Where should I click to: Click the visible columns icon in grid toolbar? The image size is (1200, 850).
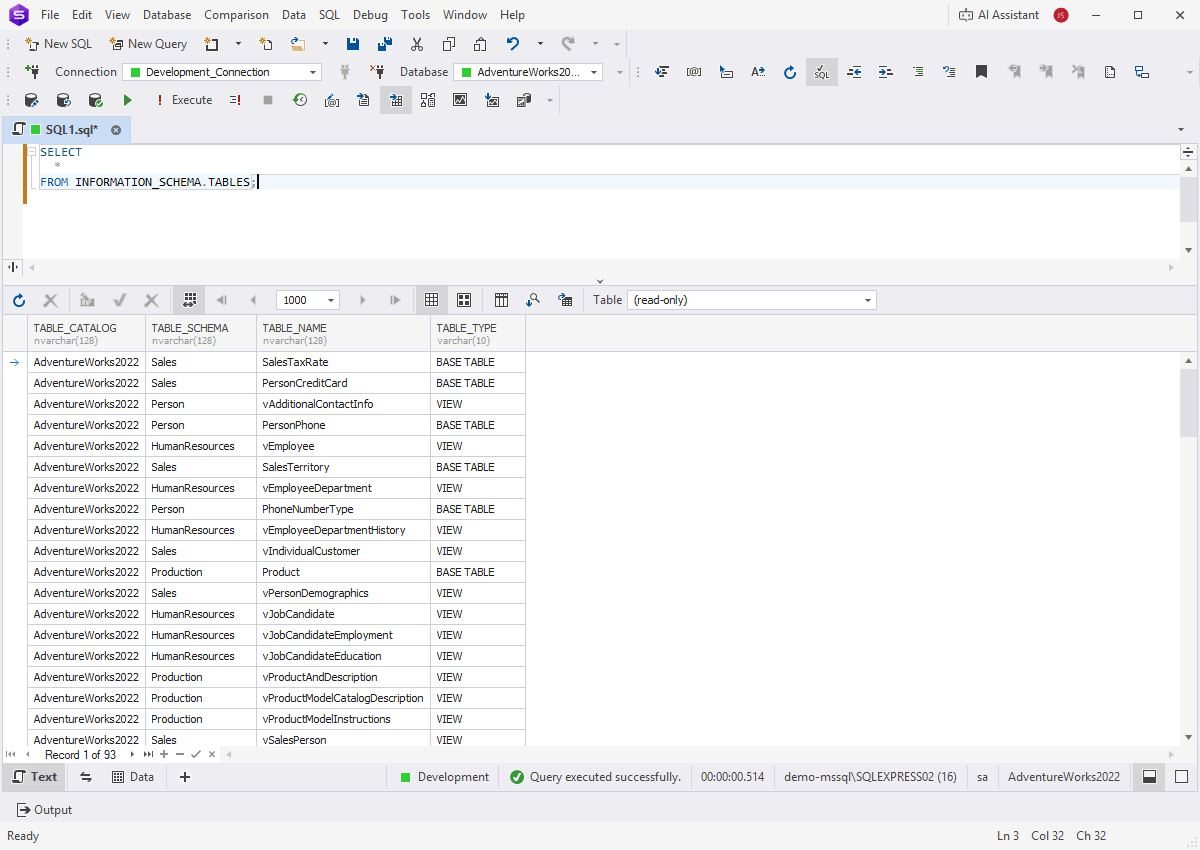[x=502, y=300]
